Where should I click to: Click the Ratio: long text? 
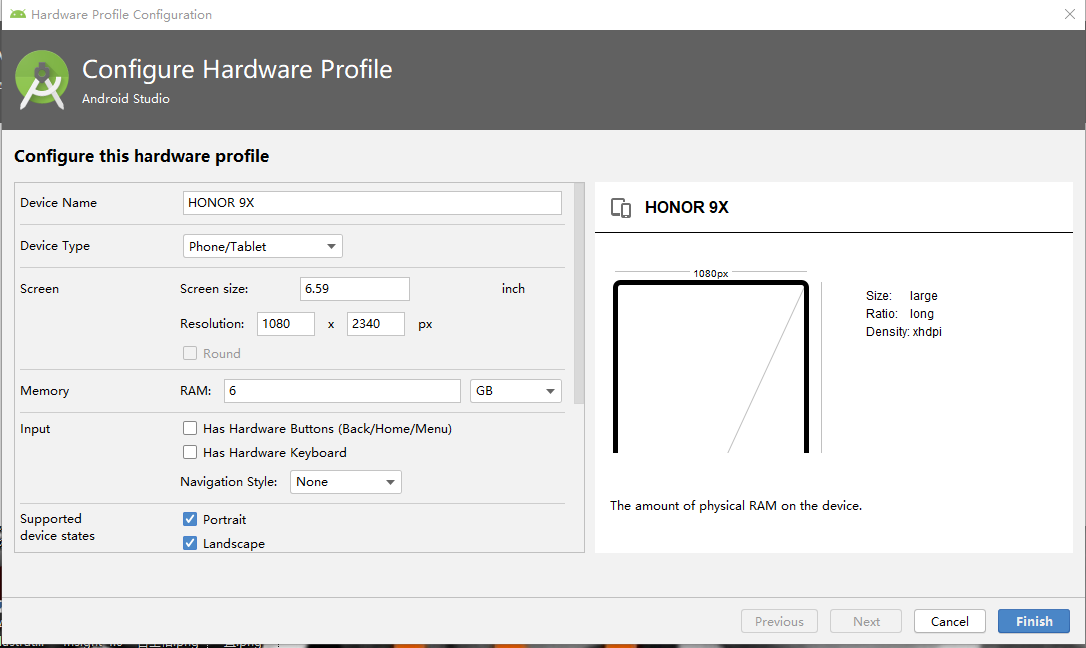click(900, 314)
